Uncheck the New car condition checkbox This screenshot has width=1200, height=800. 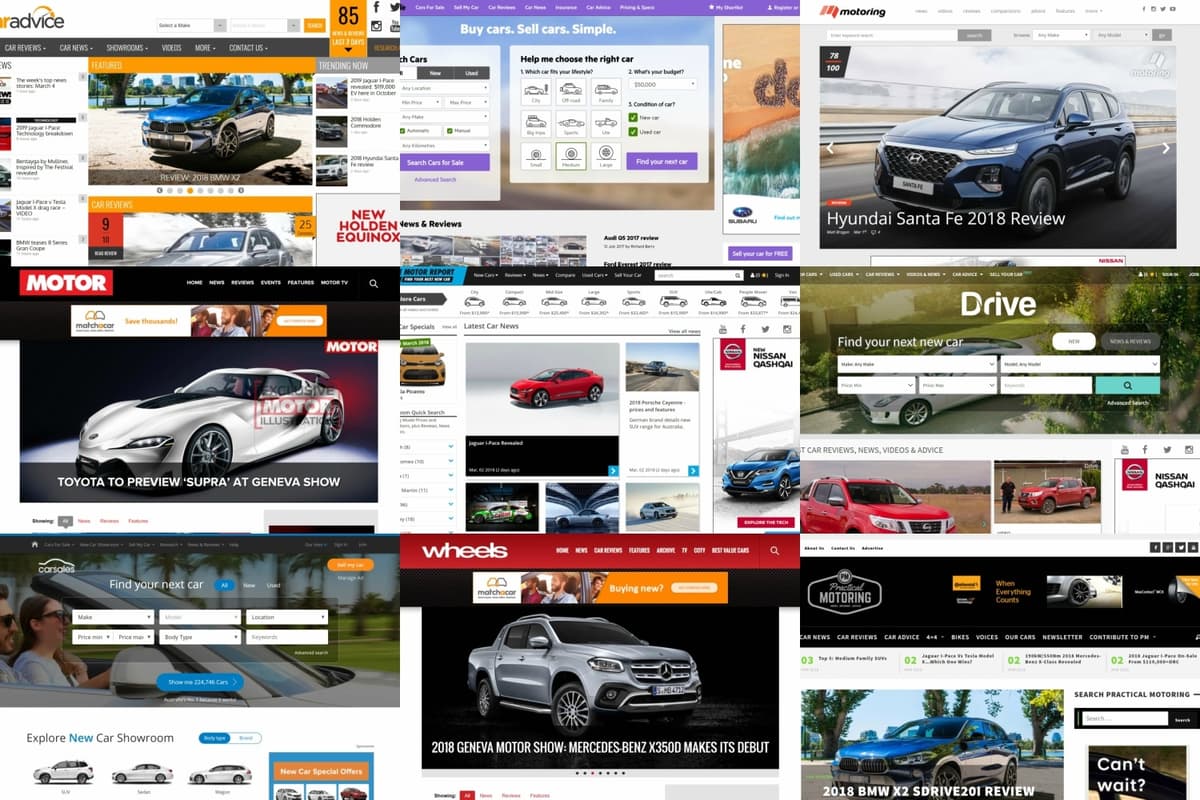coord(632,117)
